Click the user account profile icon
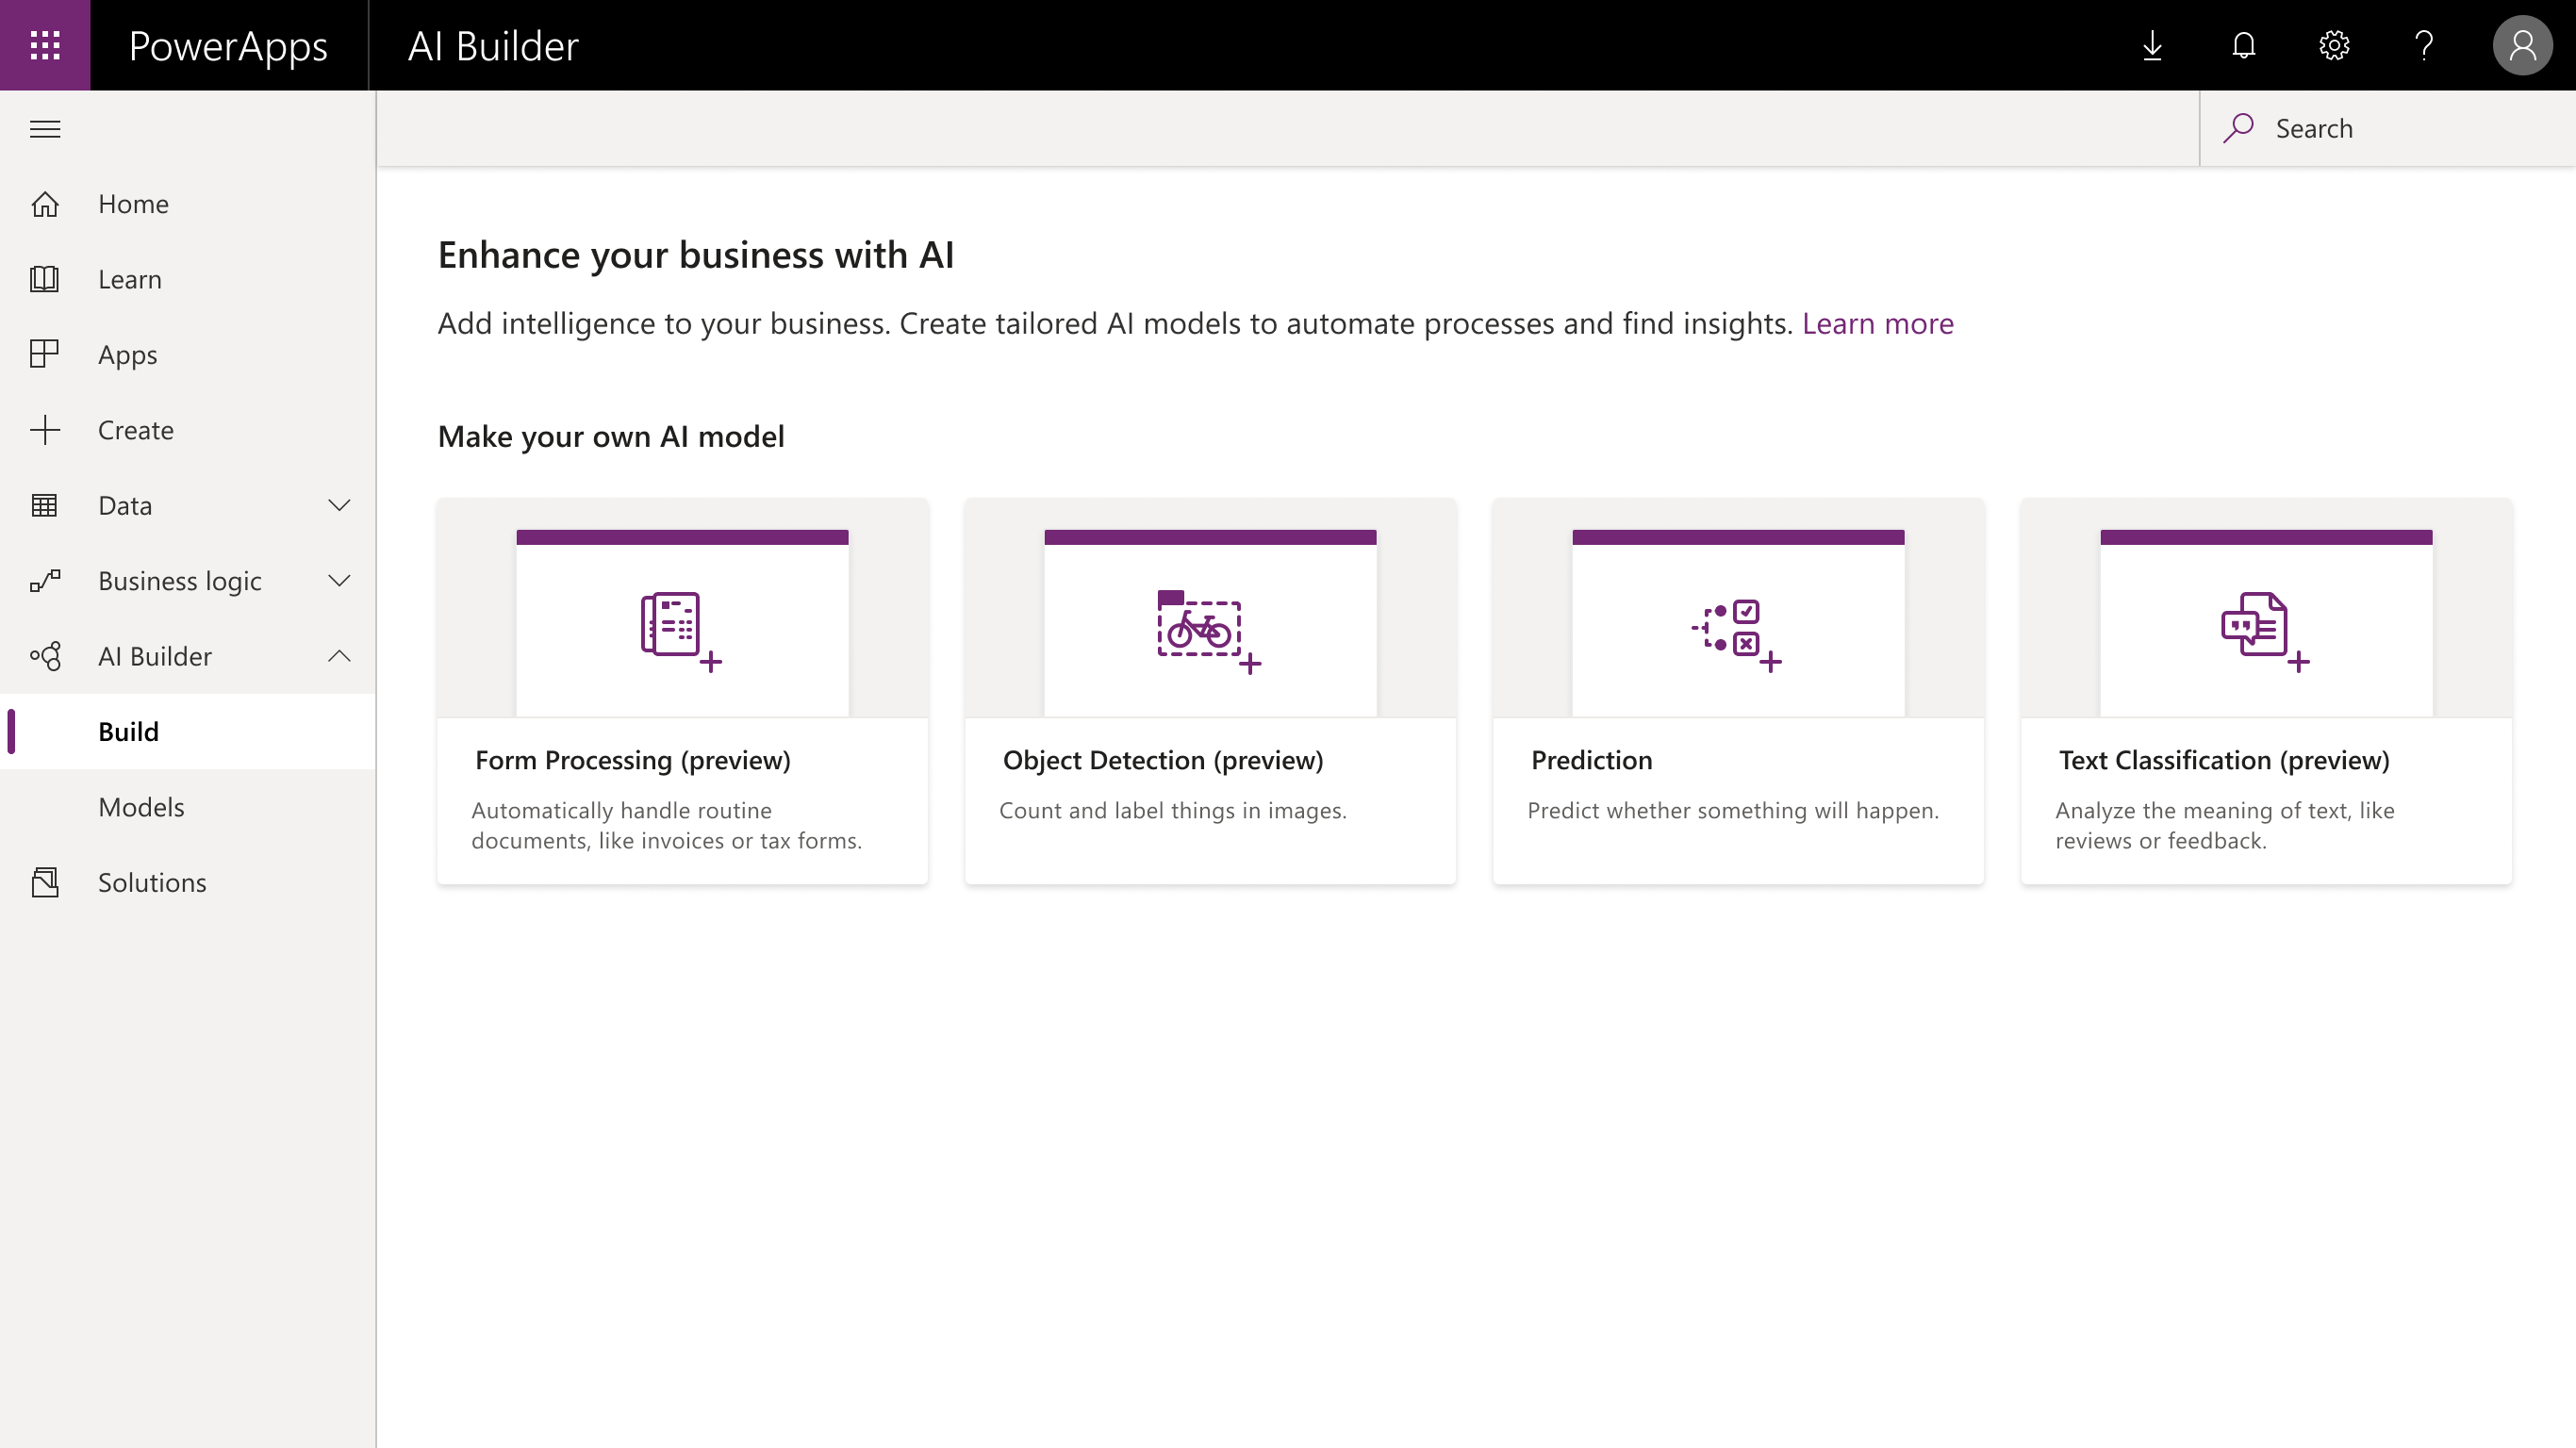2576x1448 pixels. (x=2519, y=44)
